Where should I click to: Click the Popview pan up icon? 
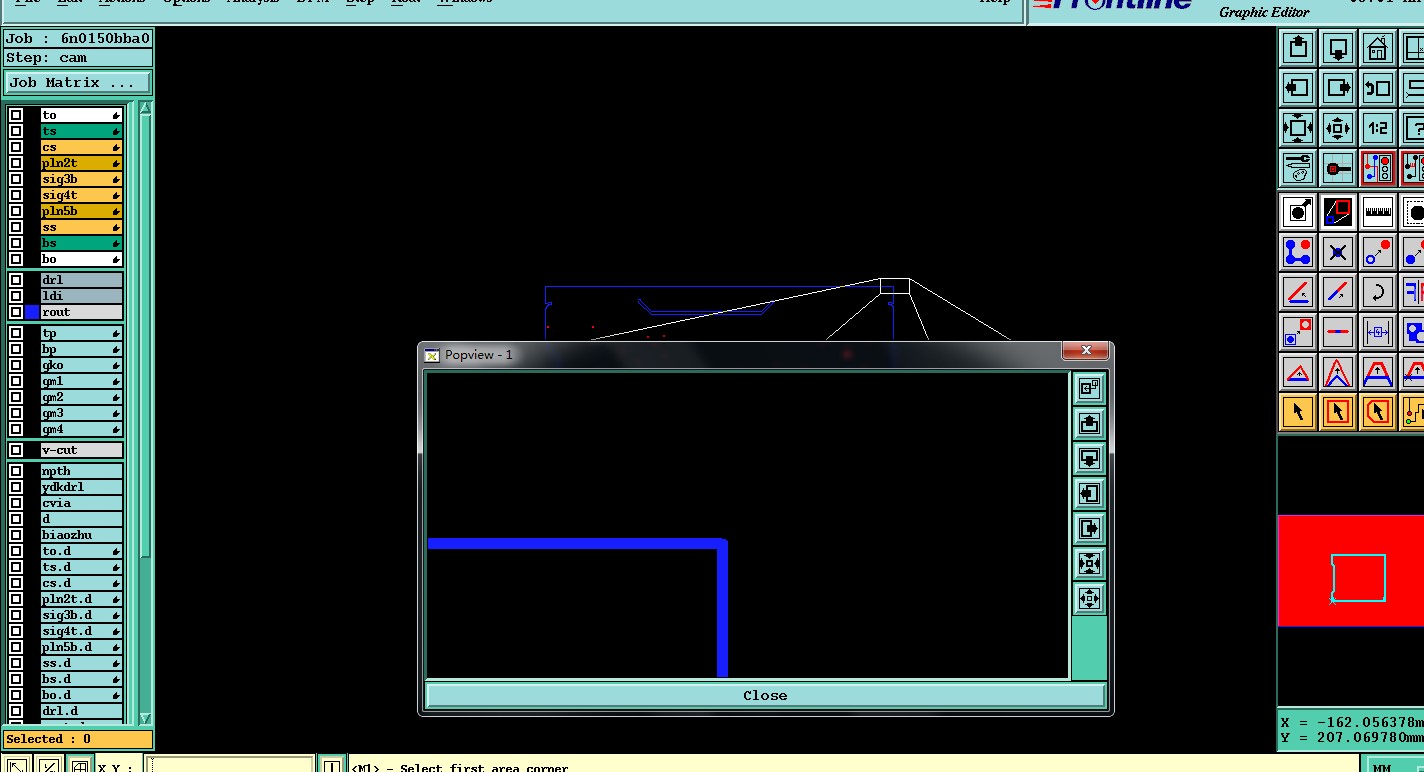1089,423
